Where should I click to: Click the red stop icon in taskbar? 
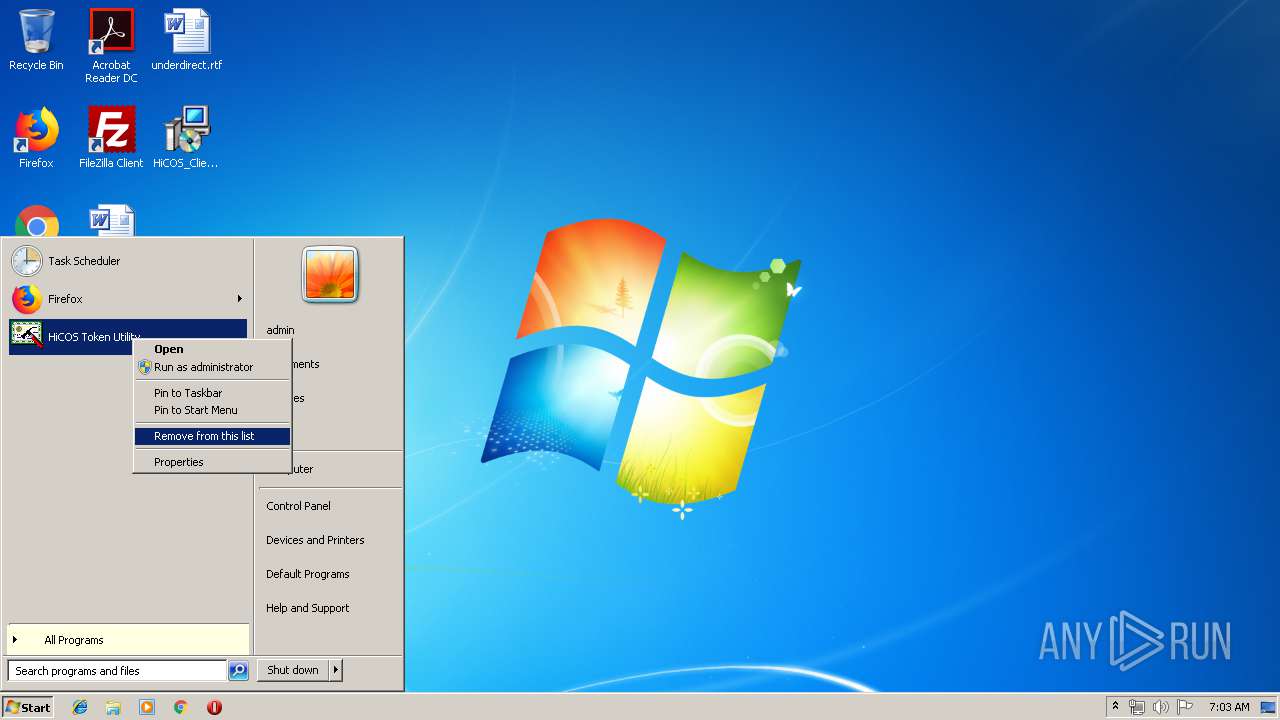(214, 707)
